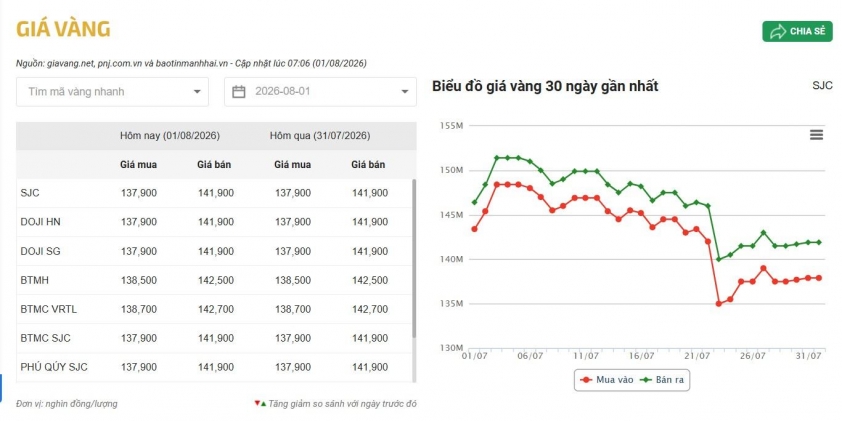
Task: Select the DOJI HN row
Action: [x=214, y=222]
